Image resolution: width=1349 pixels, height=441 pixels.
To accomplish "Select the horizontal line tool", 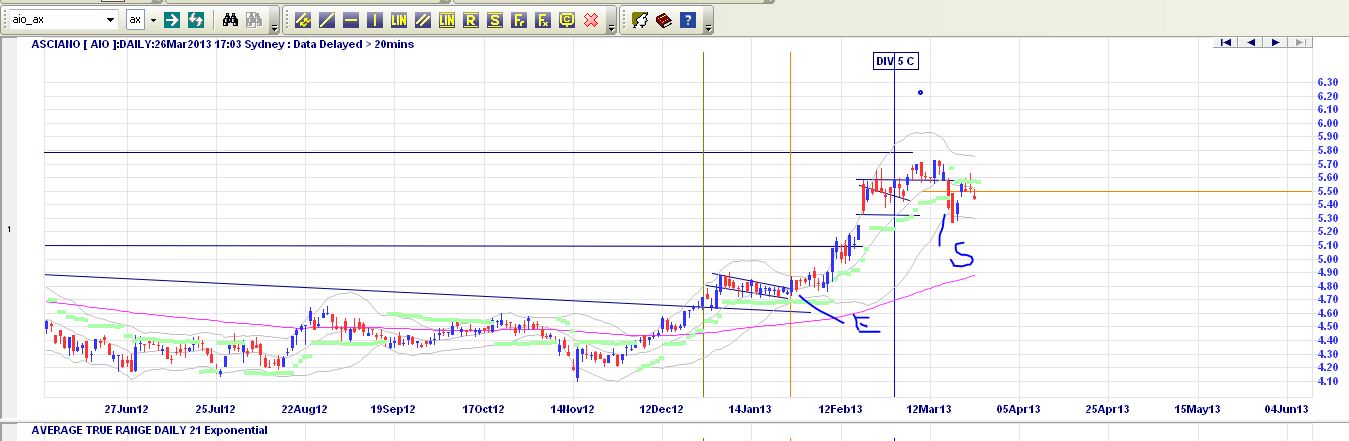I will point(351,19).
